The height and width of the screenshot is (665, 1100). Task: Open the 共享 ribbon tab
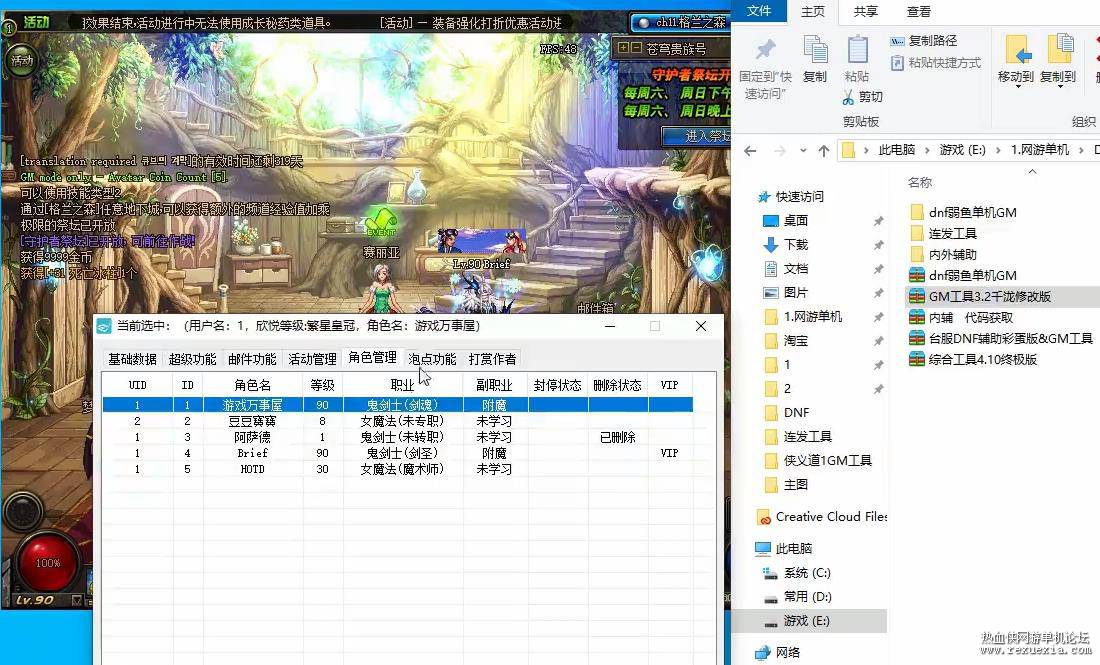click(x=866, y=12)
